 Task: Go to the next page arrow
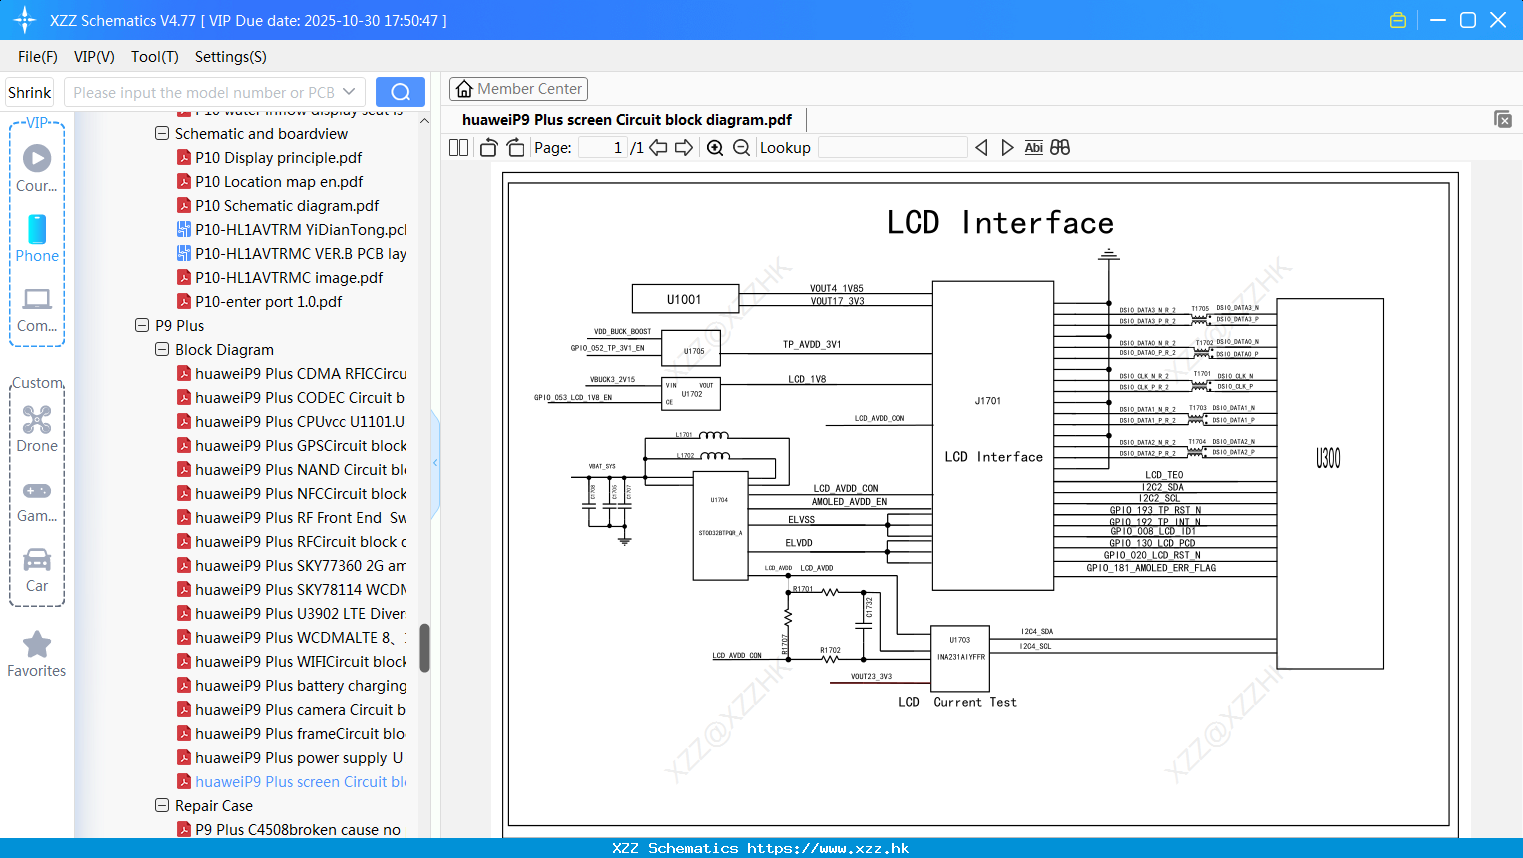click(x=684, y=148)
